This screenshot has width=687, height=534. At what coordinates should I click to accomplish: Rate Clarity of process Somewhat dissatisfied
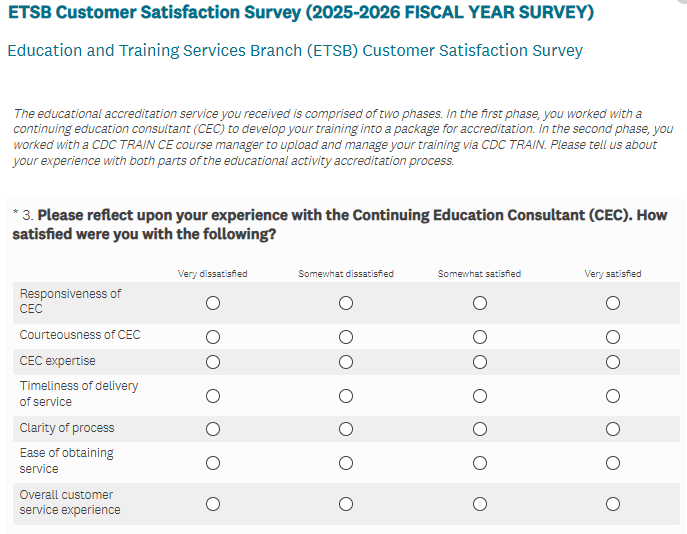pyautogui.click(x=346, y=429)
